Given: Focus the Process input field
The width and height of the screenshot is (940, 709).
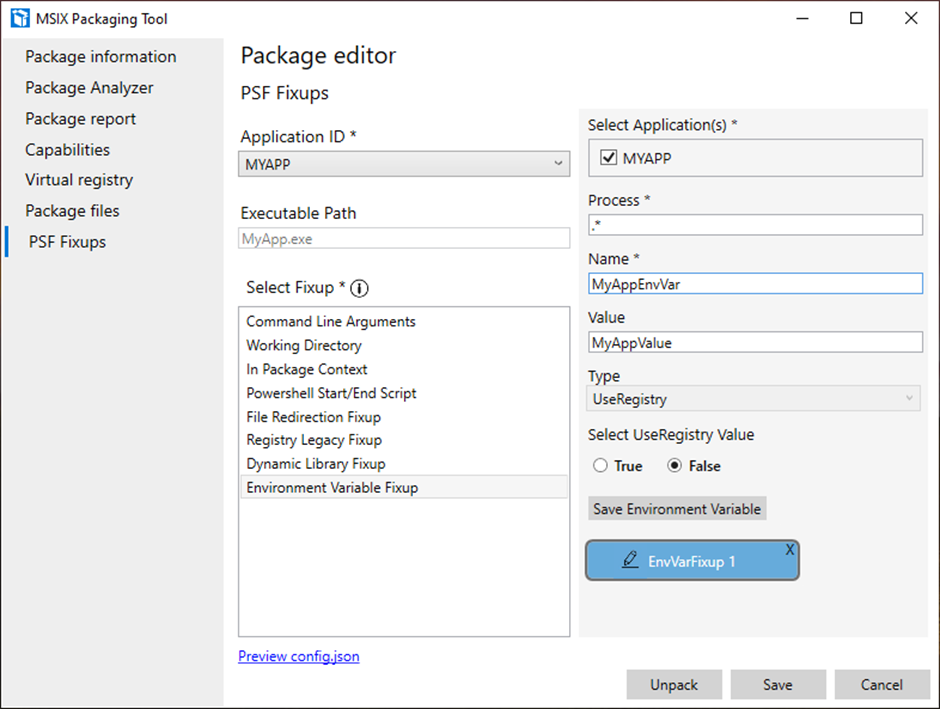Looking at the screenshot, I should (x=755, y=225).
